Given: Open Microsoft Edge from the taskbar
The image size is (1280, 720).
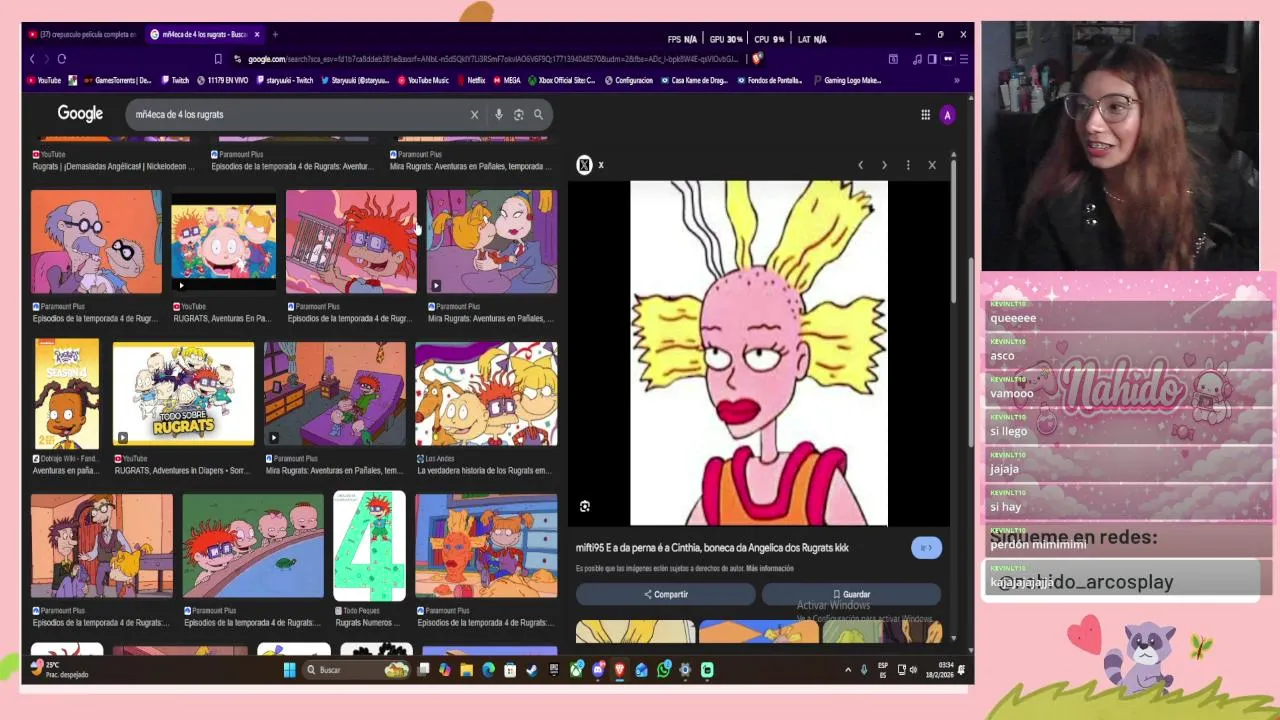Looking at the screenshot, I should pos(488,670).
